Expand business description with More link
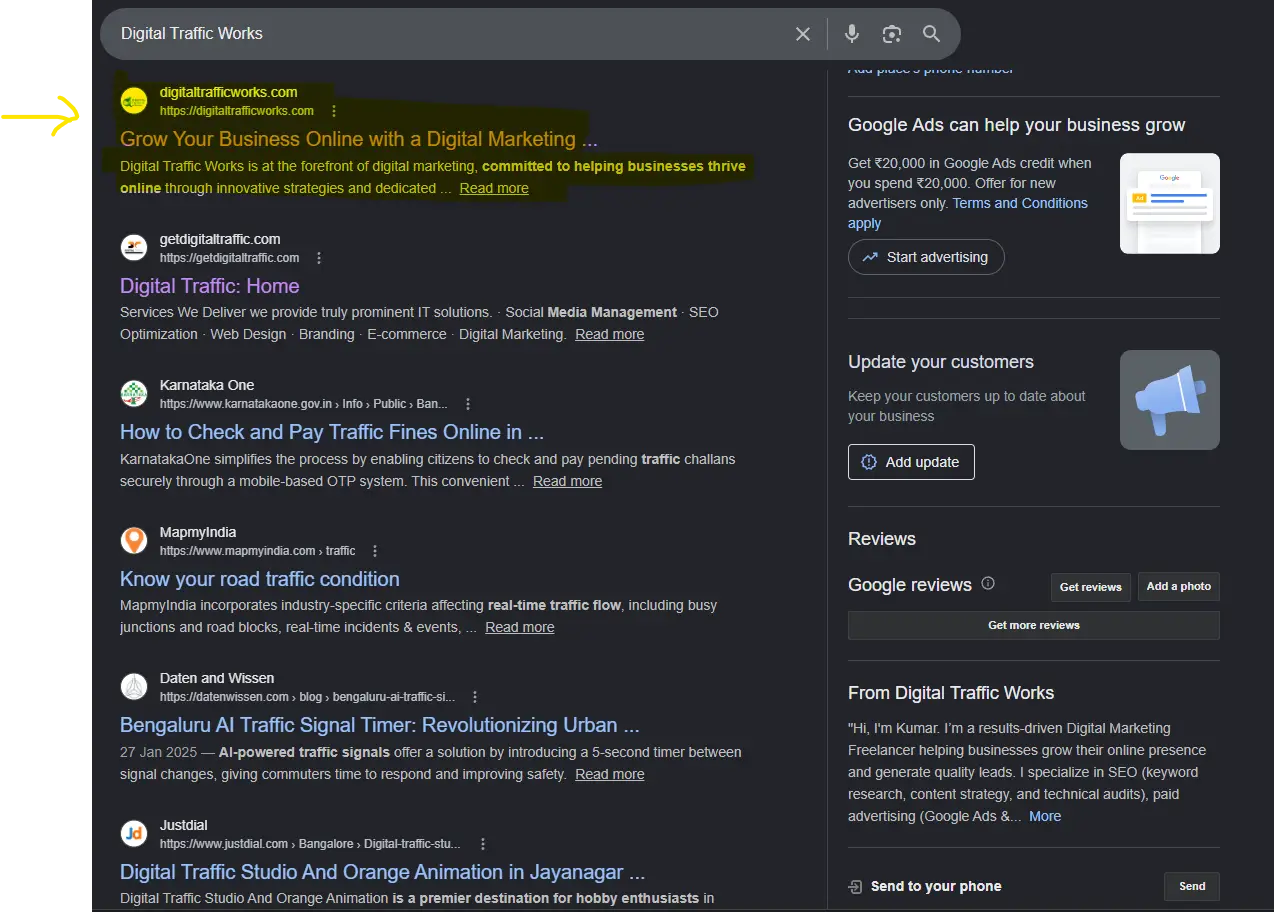 1045,816
